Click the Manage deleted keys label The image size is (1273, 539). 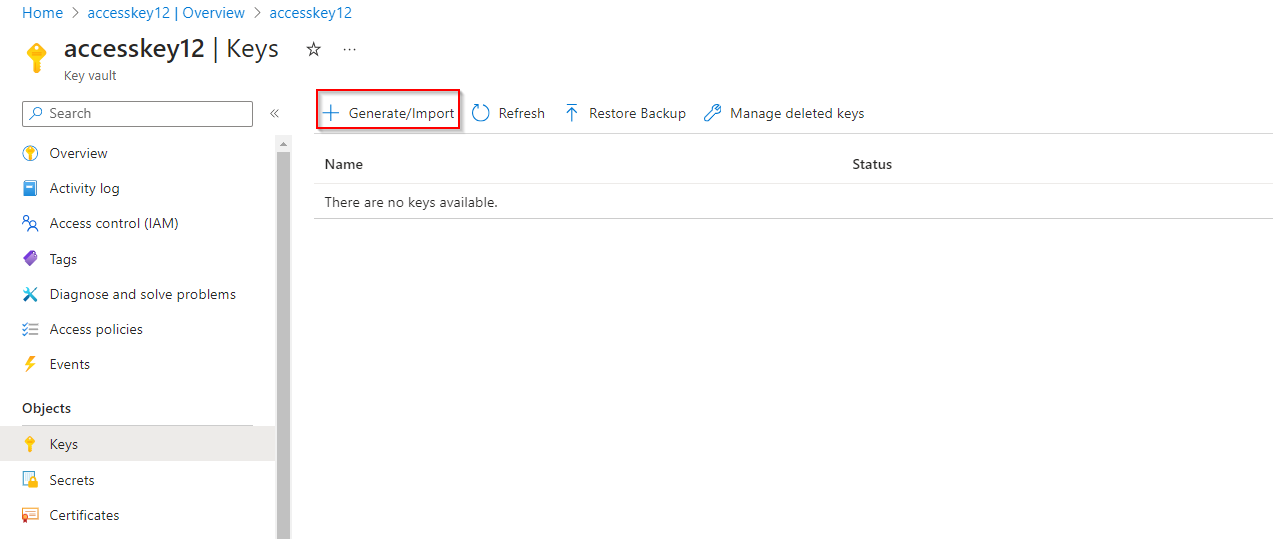(797, 113)
